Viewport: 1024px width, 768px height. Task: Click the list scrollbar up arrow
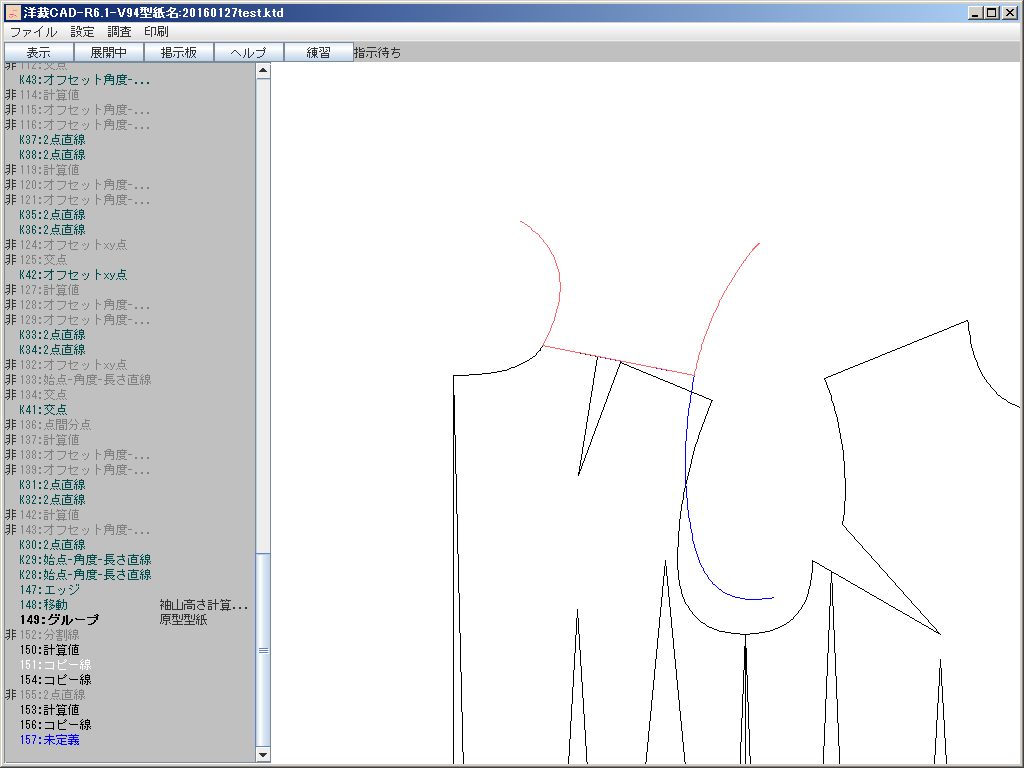pyautogui.click(x=263, y=71)
